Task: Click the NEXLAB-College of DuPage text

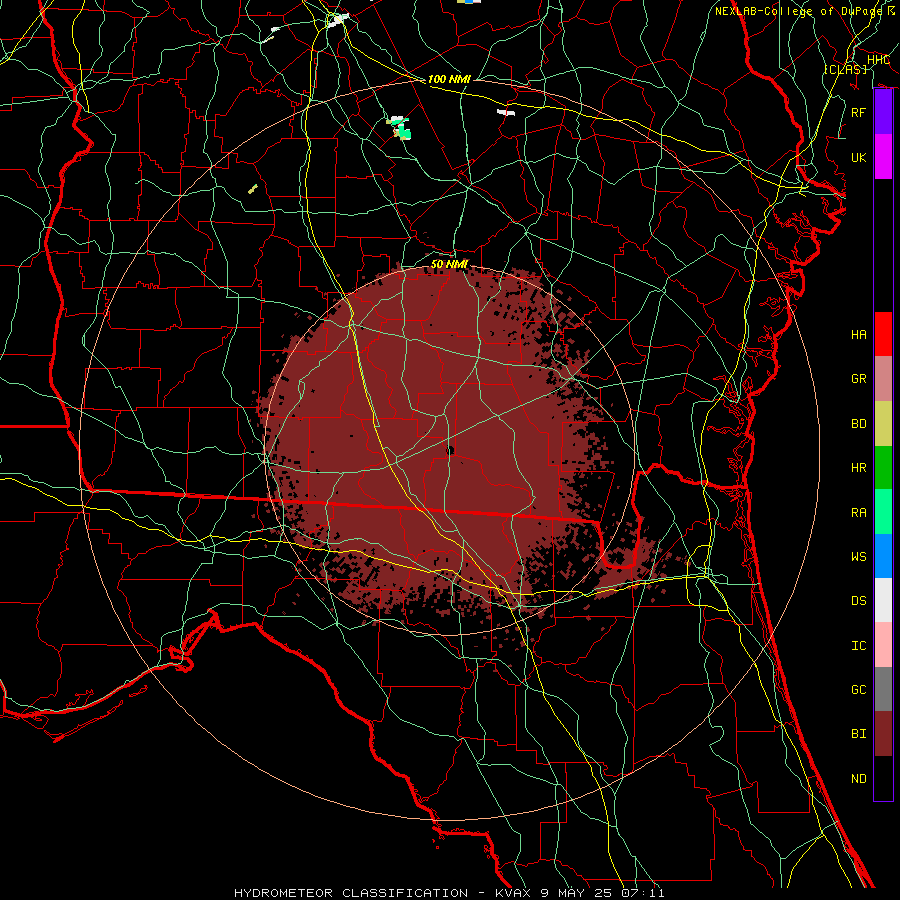Action: pyautogui.click(x=798, y=11)
